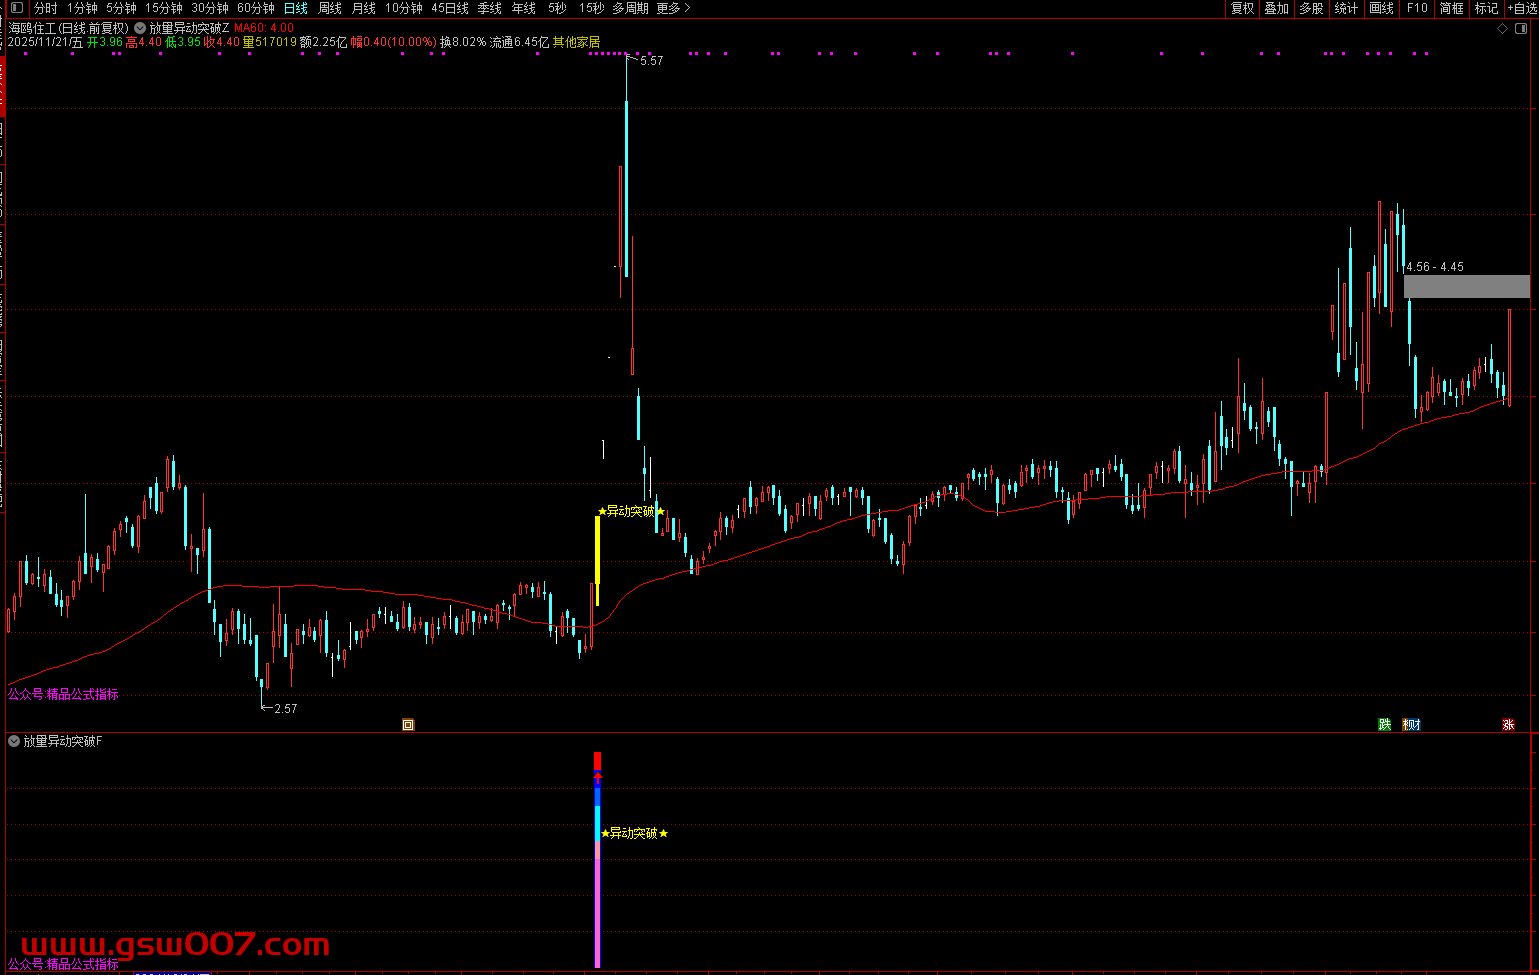
Task: Add stock via the +自选 button
Action: 1521,8
